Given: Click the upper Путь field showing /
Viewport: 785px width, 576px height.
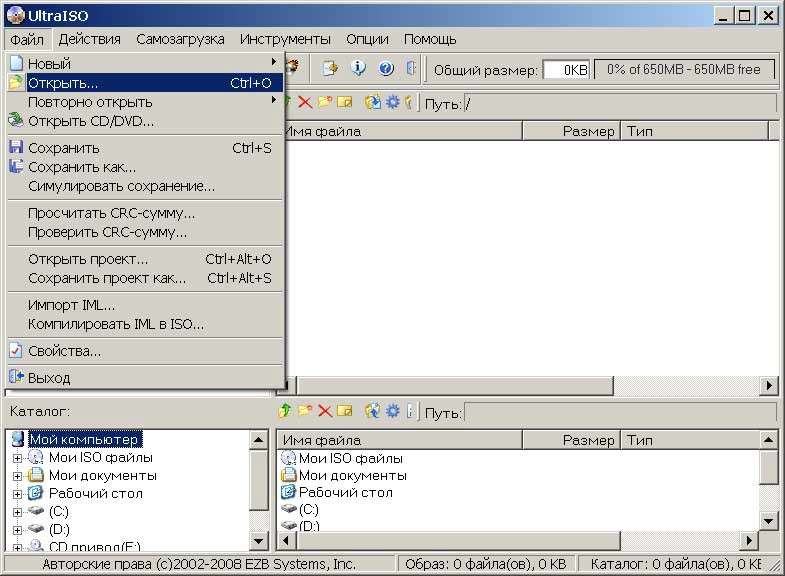Looking at the screenshot, I should (620, 104).
